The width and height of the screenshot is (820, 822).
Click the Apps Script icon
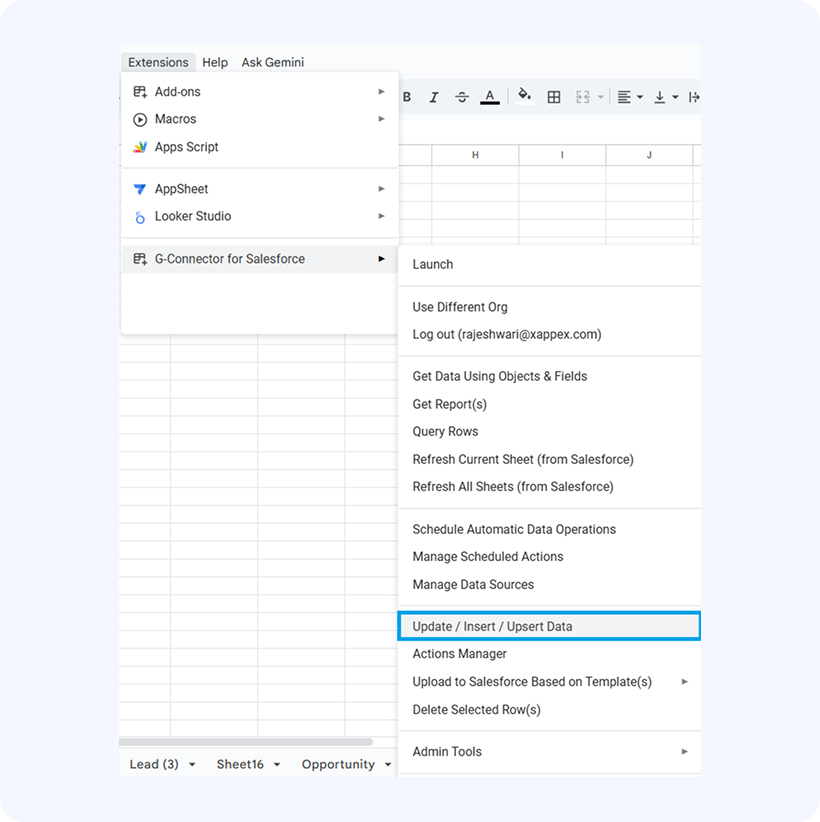click(x=140, y=147)
